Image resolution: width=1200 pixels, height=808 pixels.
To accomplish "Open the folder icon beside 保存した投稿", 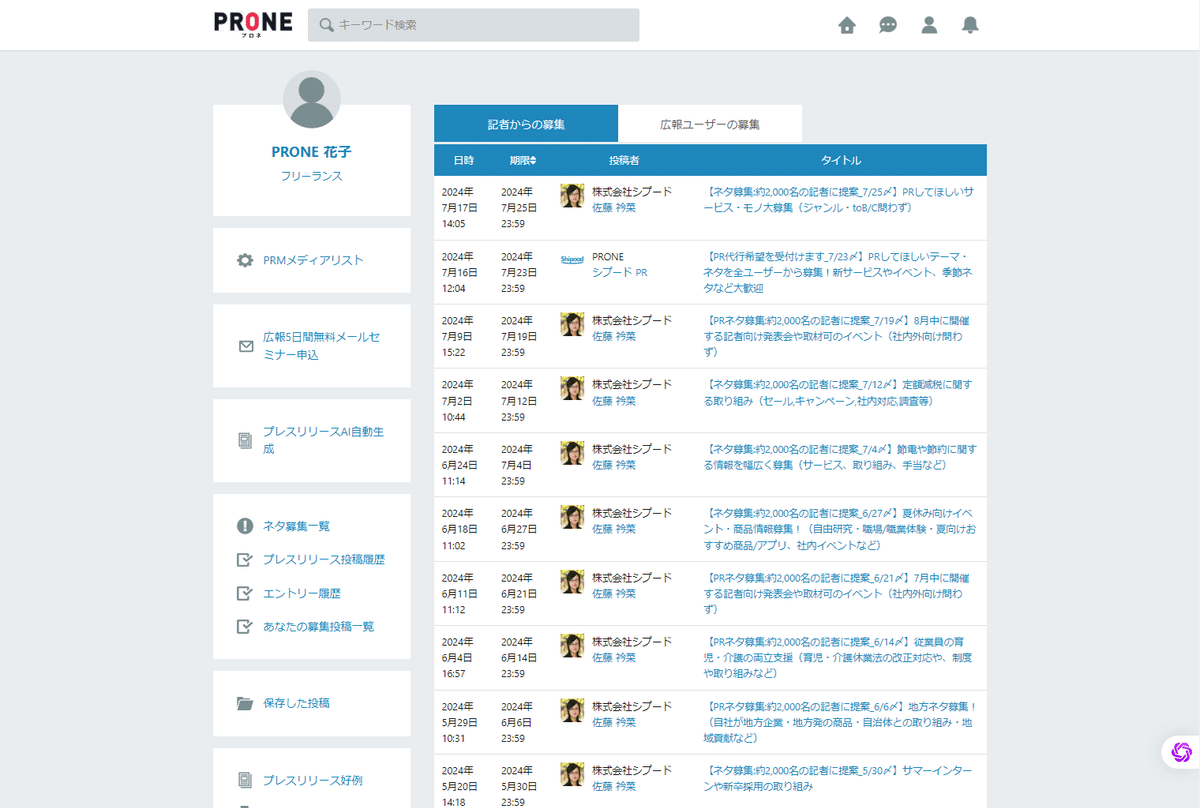I will click(x=243, y=702).
